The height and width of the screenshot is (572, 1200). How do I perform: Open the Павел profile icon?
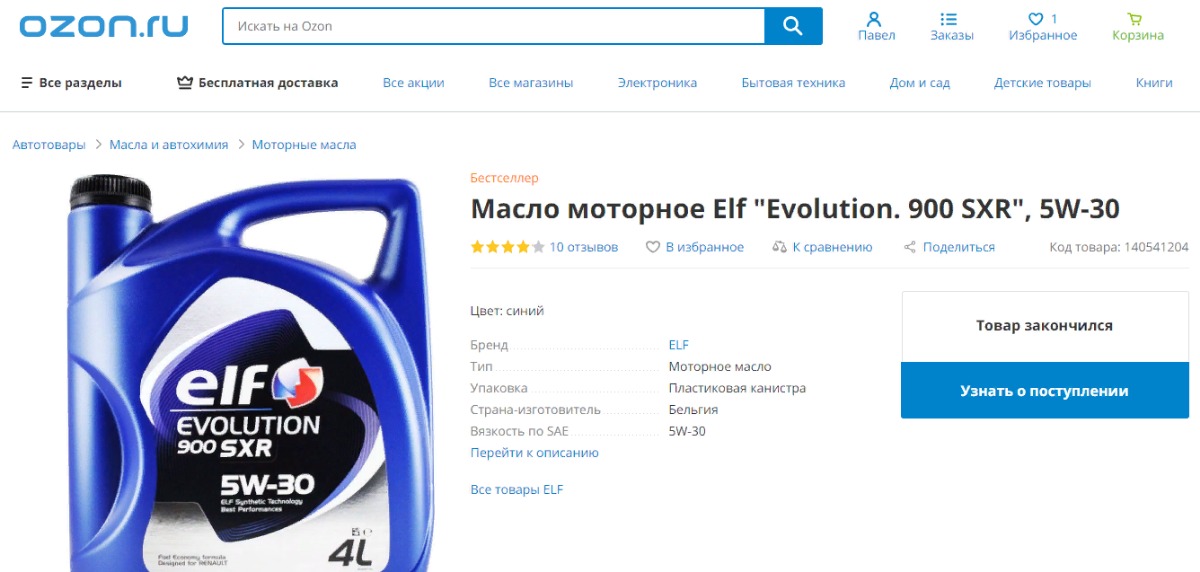(874, 19)
